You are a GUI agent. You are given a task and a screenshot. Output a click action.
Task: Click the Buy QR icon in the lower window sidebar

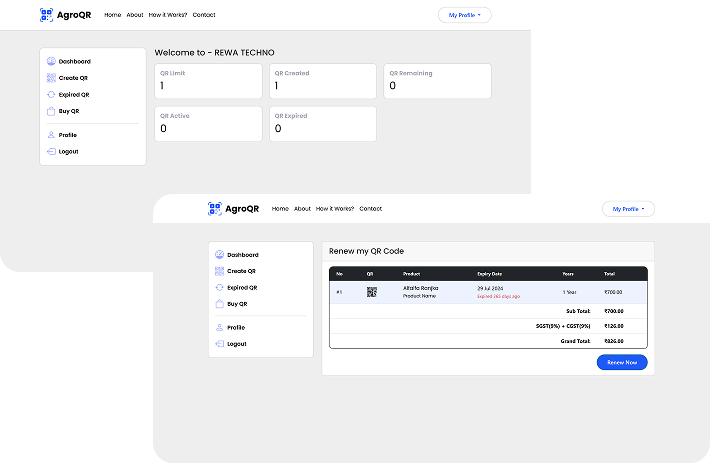(219, 303)
